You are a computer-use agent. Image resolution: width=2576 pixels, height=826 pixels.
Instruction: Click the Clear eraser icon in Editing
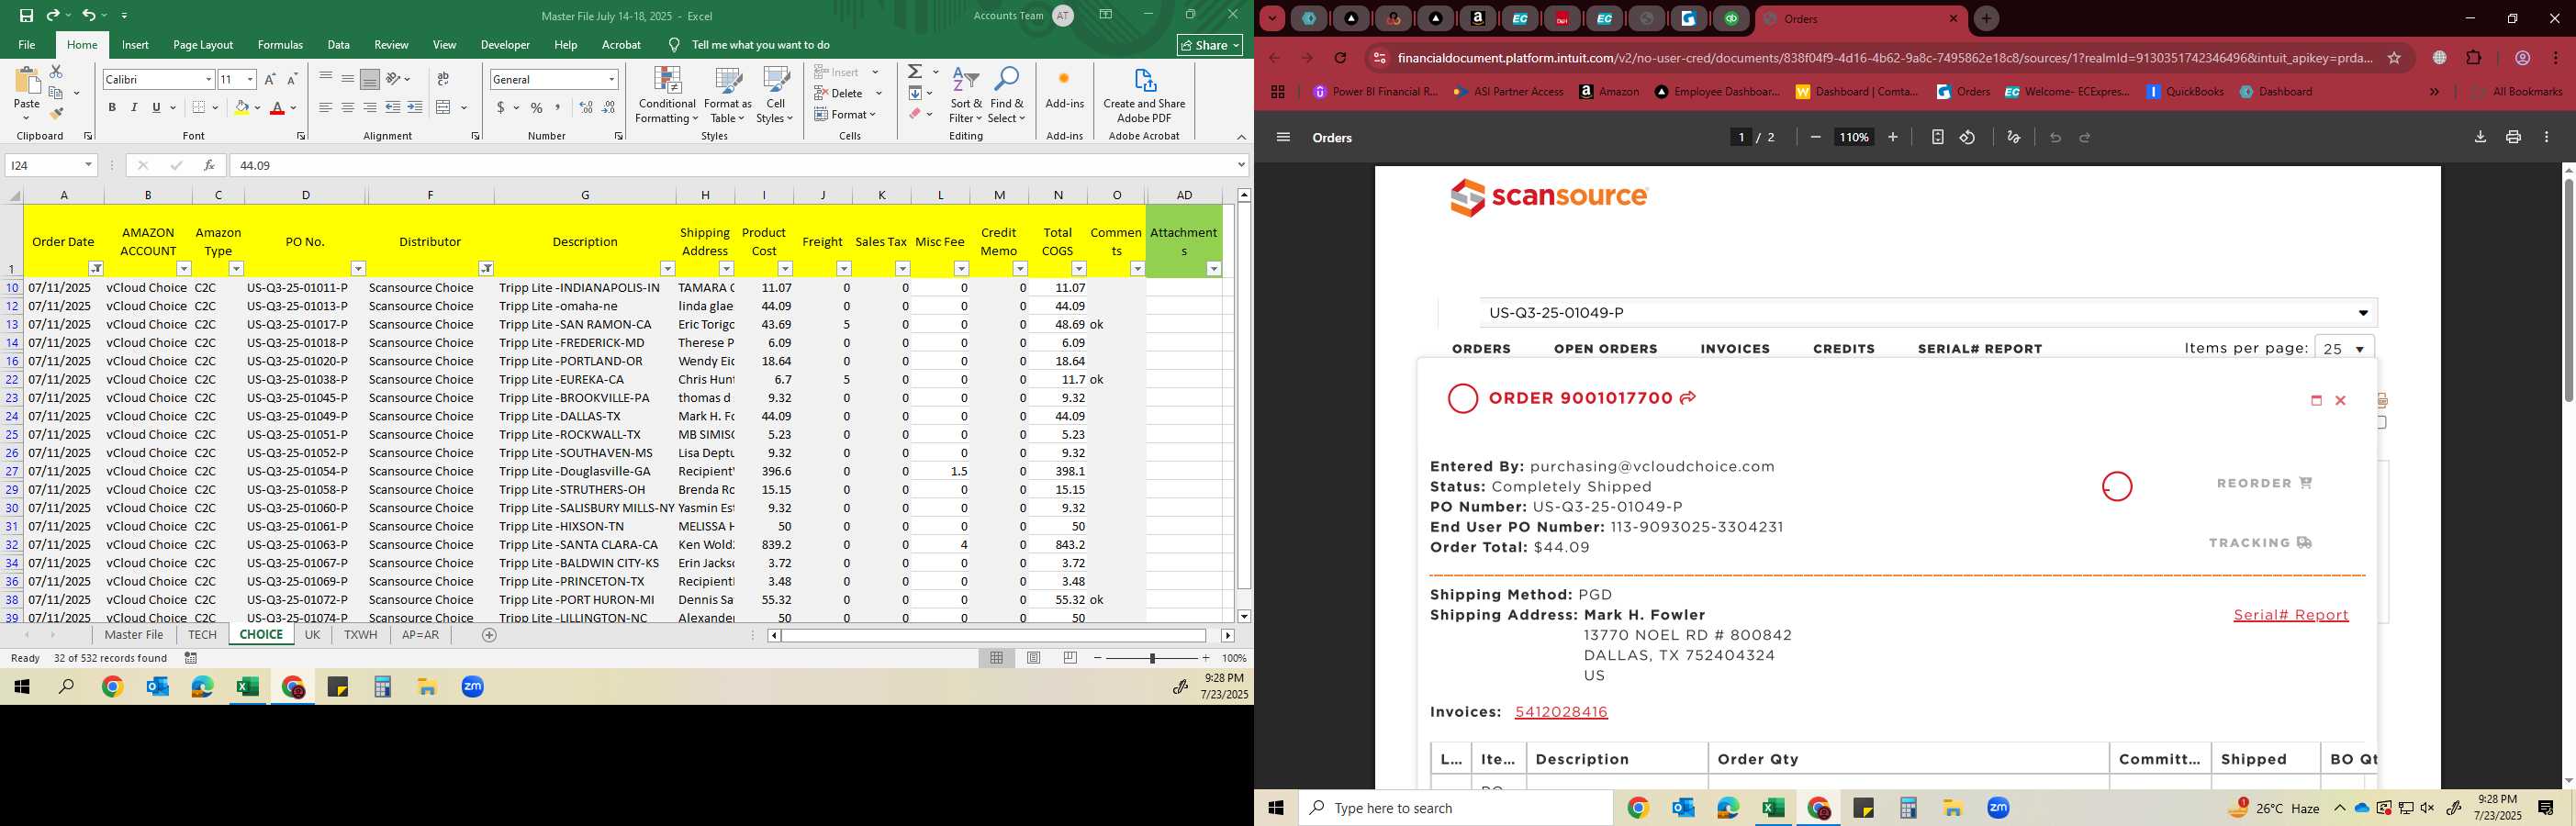pos(915,114)
